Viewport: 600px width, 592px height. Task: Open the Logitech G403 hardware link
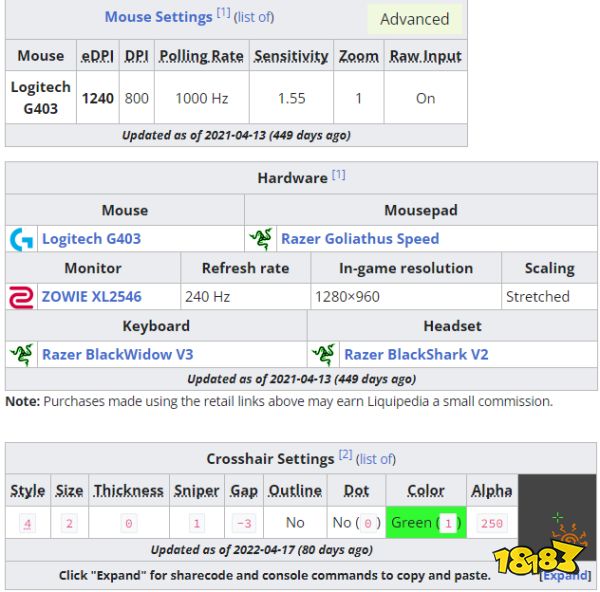91,239
